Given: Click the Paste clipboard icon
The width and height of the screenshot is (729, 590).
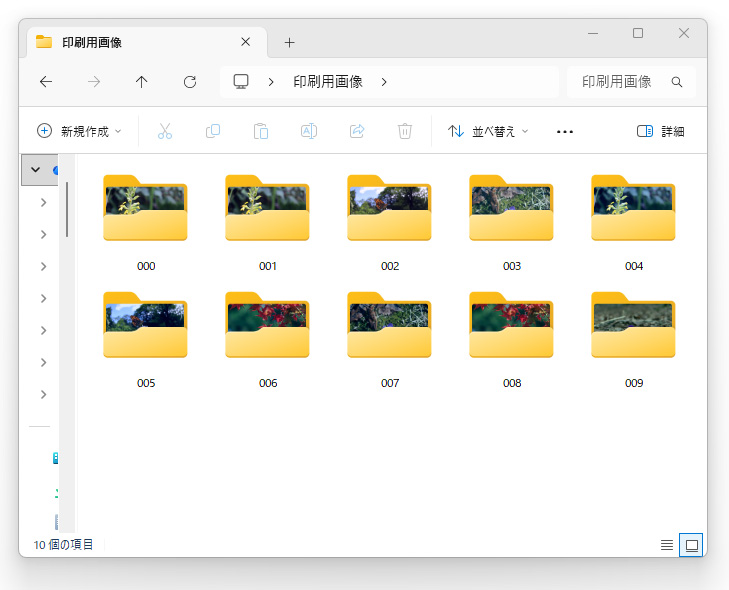Looking at the screenshot, I should pos(261,131).
